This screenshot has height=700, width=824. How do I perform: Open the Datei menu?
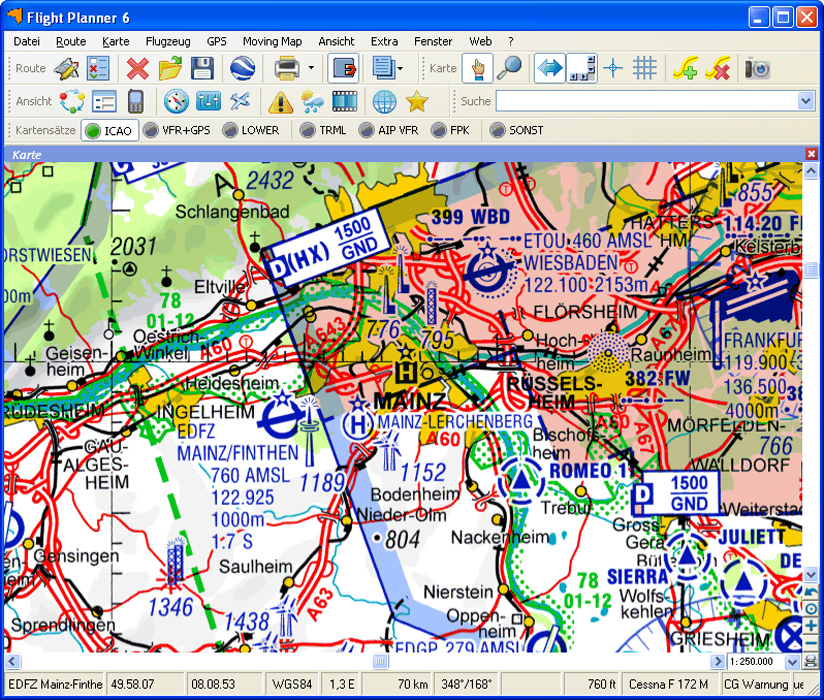27,42
